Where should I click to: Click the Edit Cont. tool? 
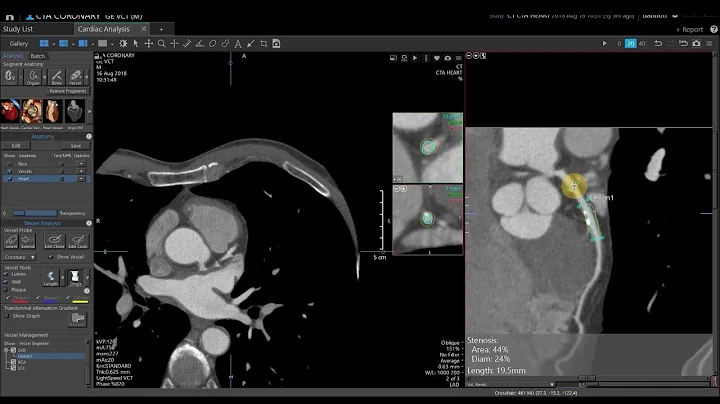tap(78, 241)
